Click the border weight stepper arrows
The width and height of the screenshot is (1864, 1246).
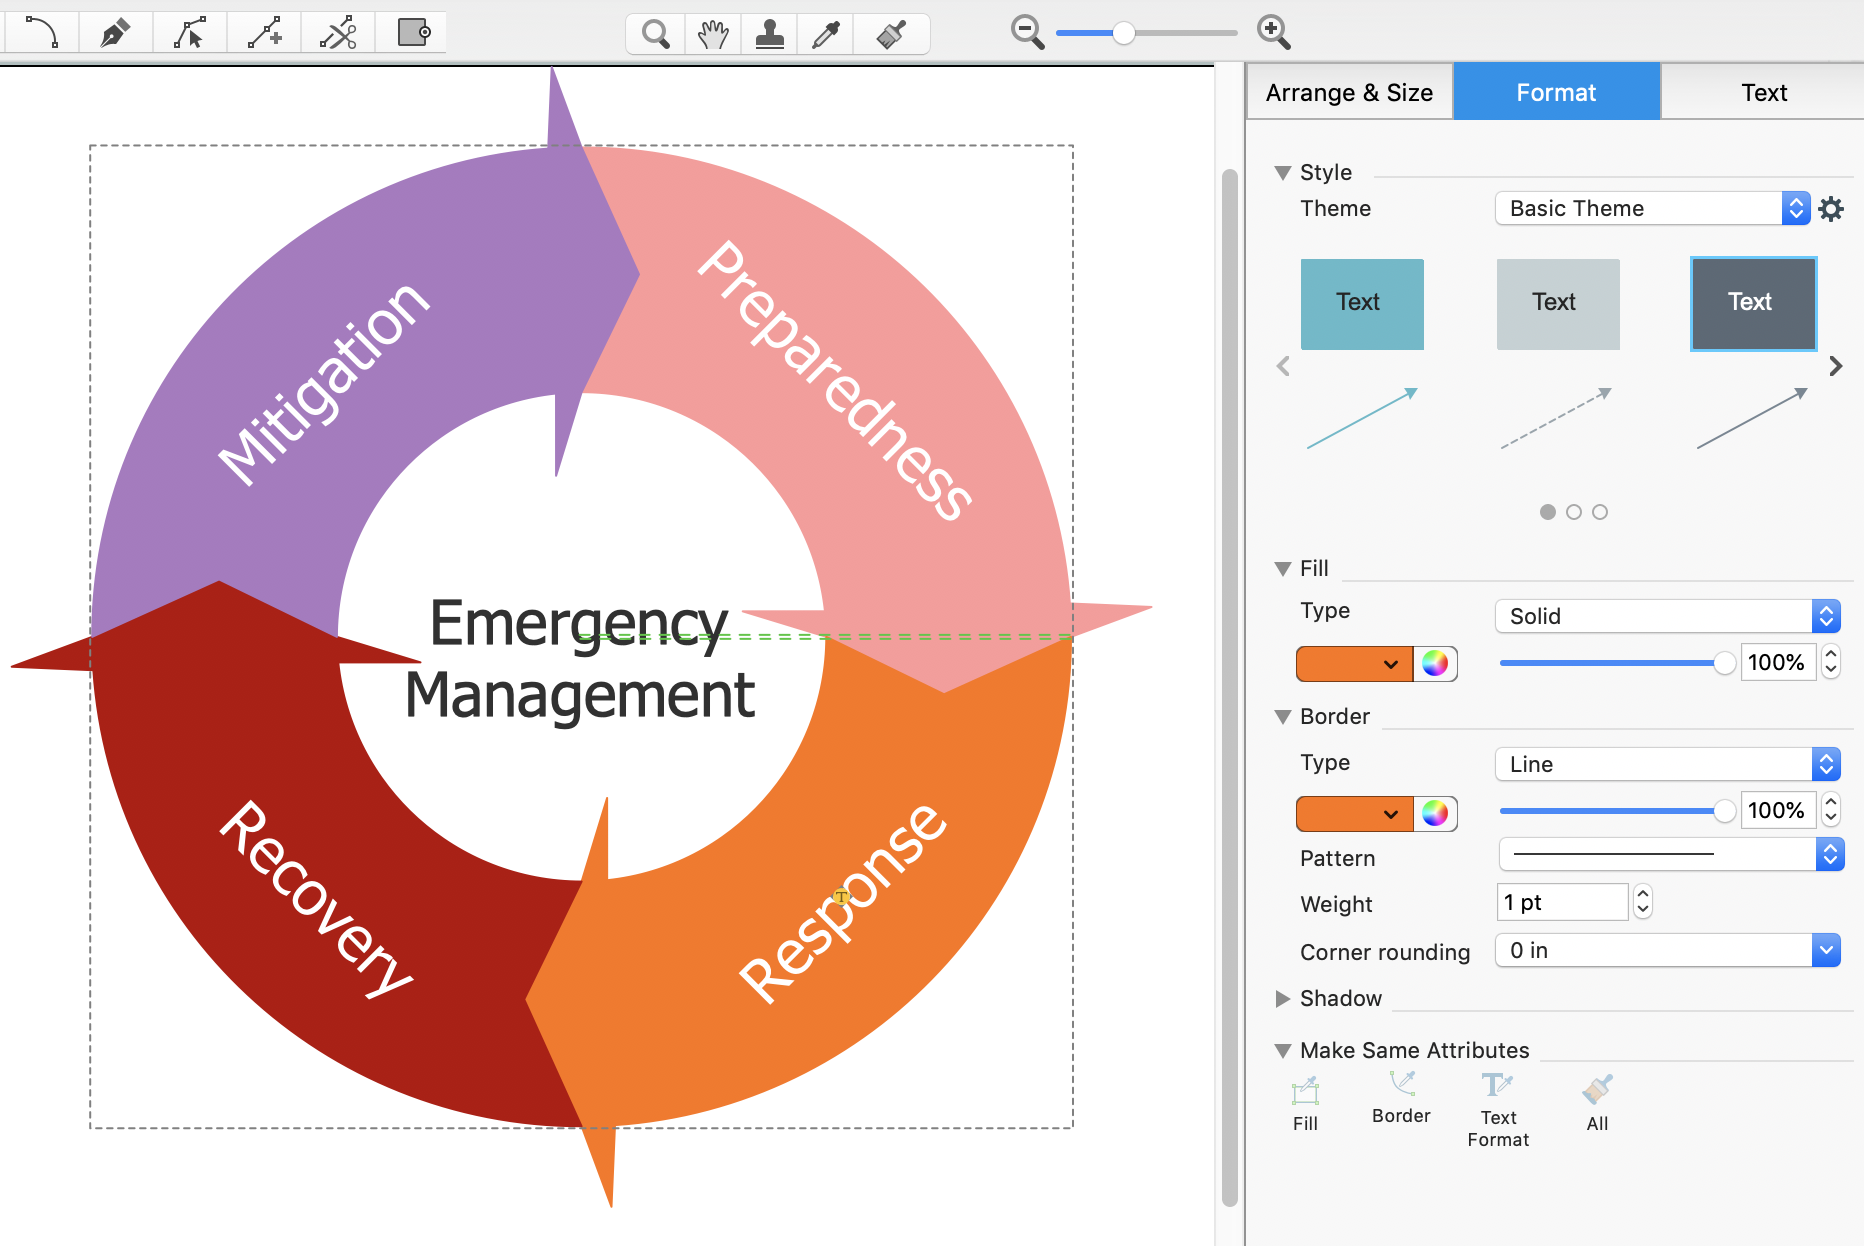(x=1642, y=902)
